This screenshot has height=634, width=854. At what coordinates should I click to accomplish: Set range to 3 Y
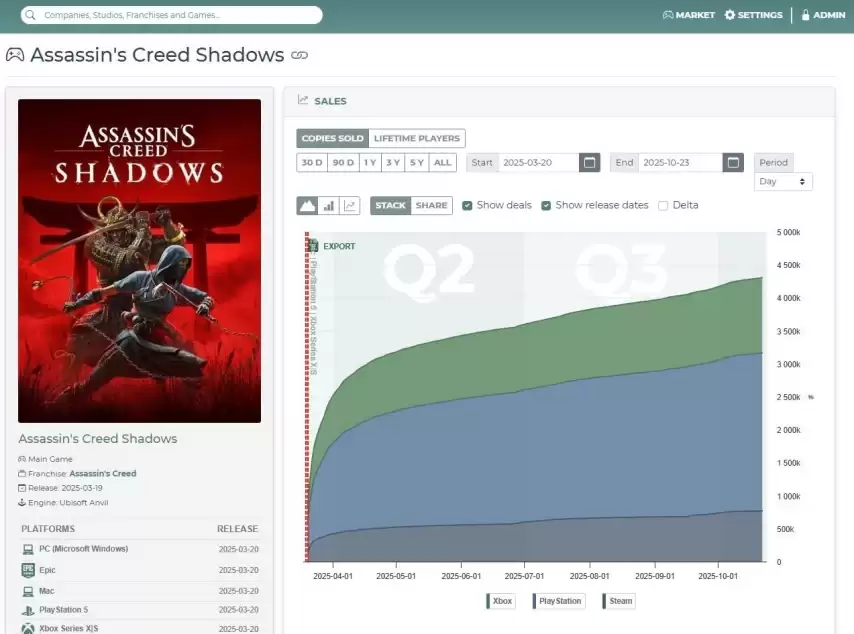393,162
